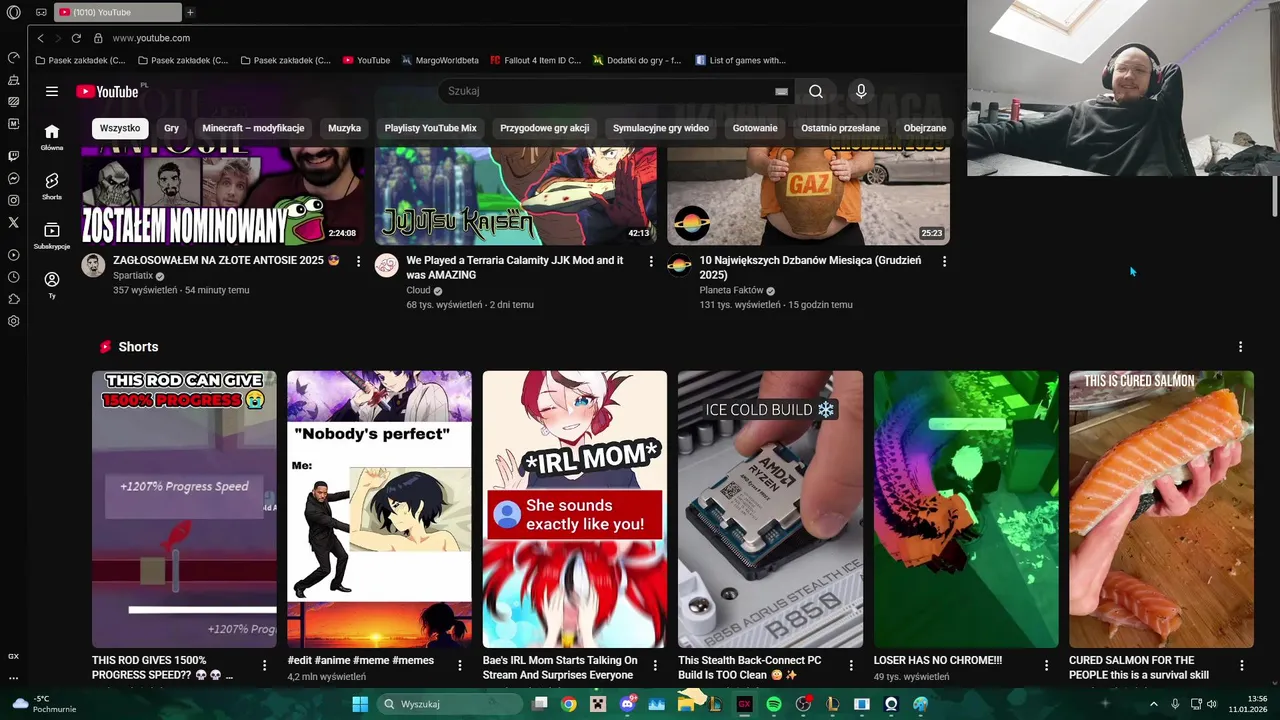Screen dimensions: 1280x720
Task: Open the Ty (You) page in sidebar
Action: [x=52, y=285]
